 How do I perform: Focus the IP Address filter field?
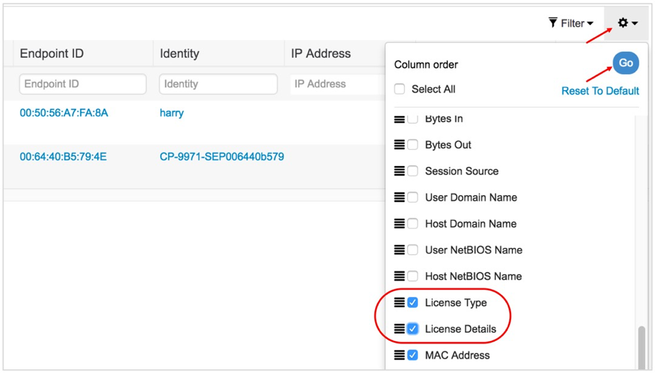point(338,84)
